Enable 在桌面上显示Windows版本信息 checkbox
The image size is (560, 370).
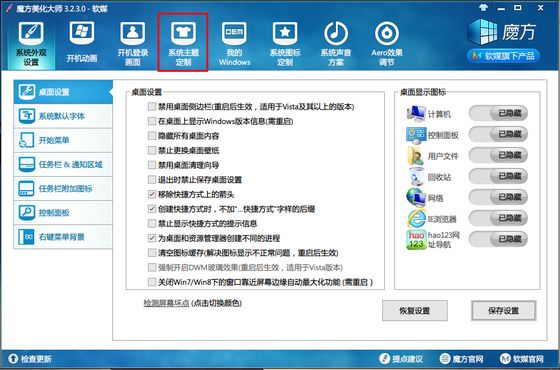[x=152, y=121]
